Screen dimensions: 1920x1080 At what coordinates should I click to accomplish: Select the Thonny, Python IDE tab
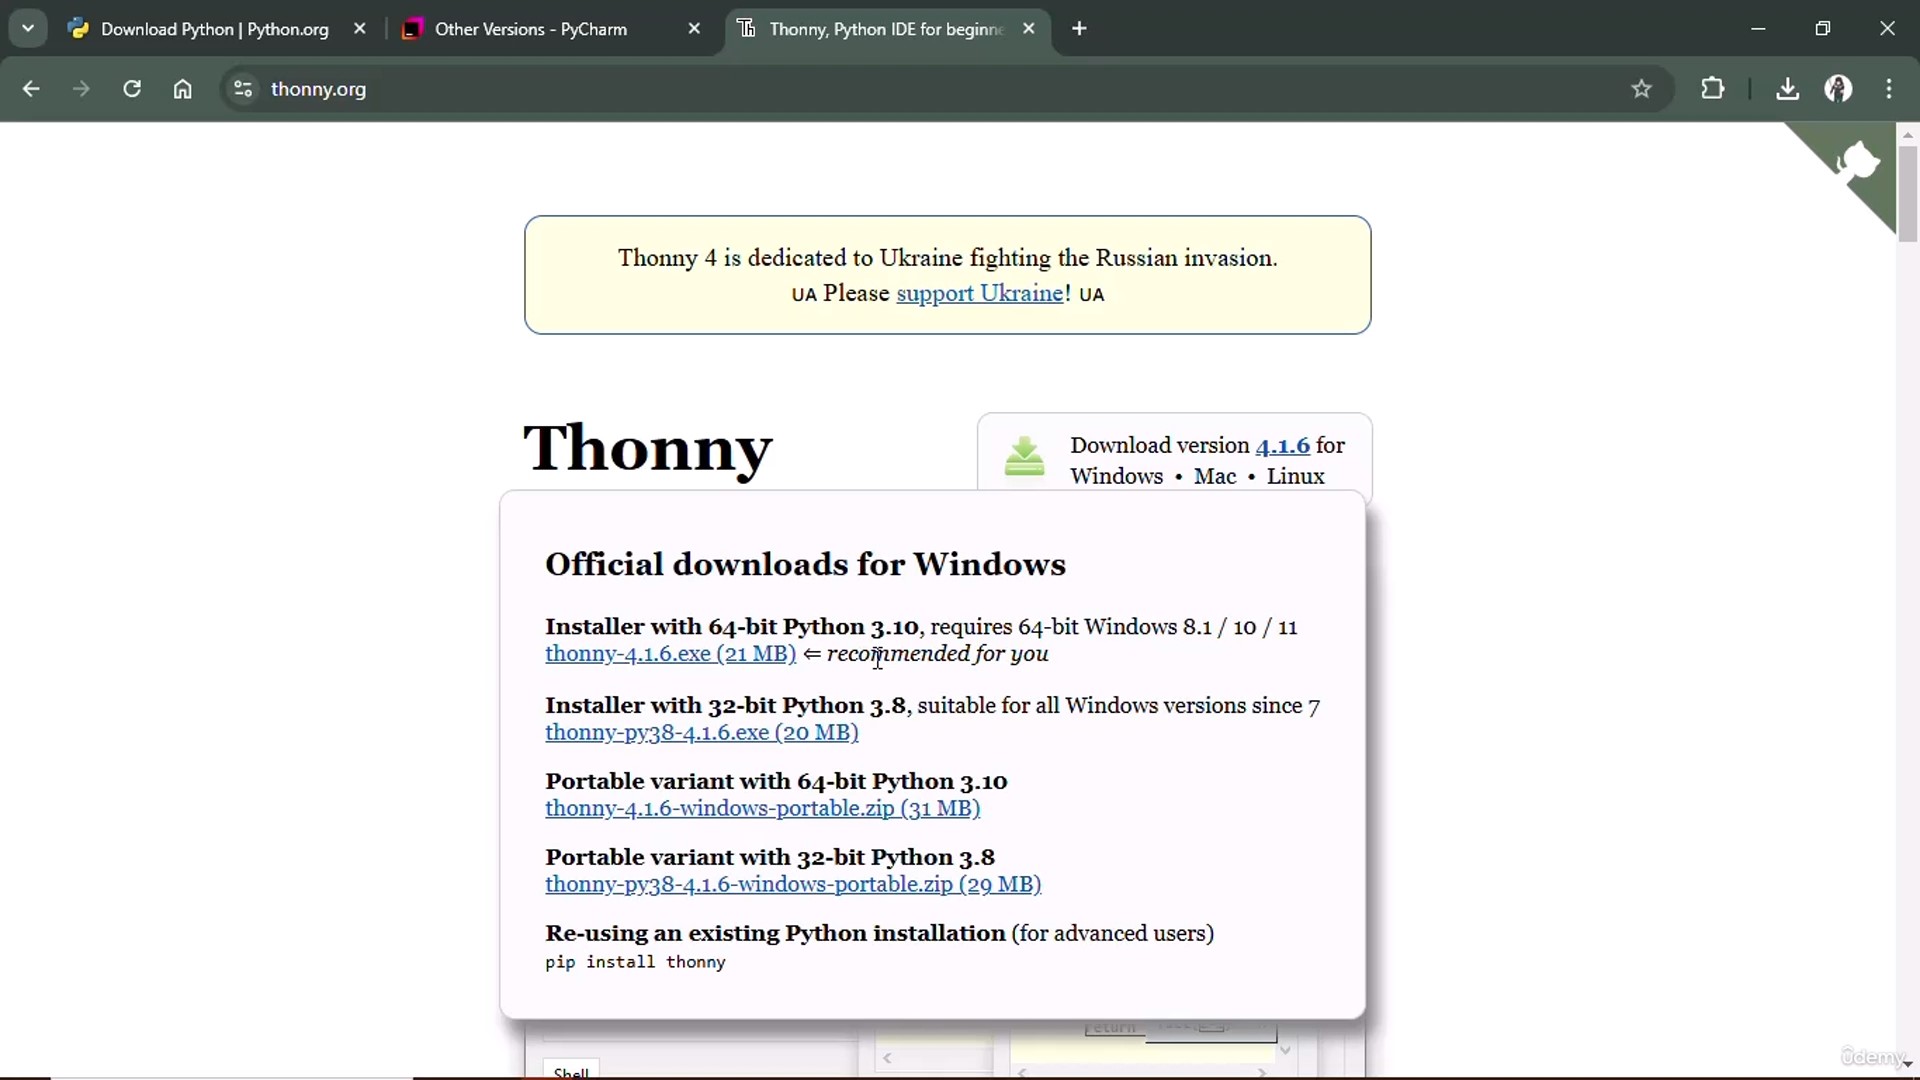885,29
